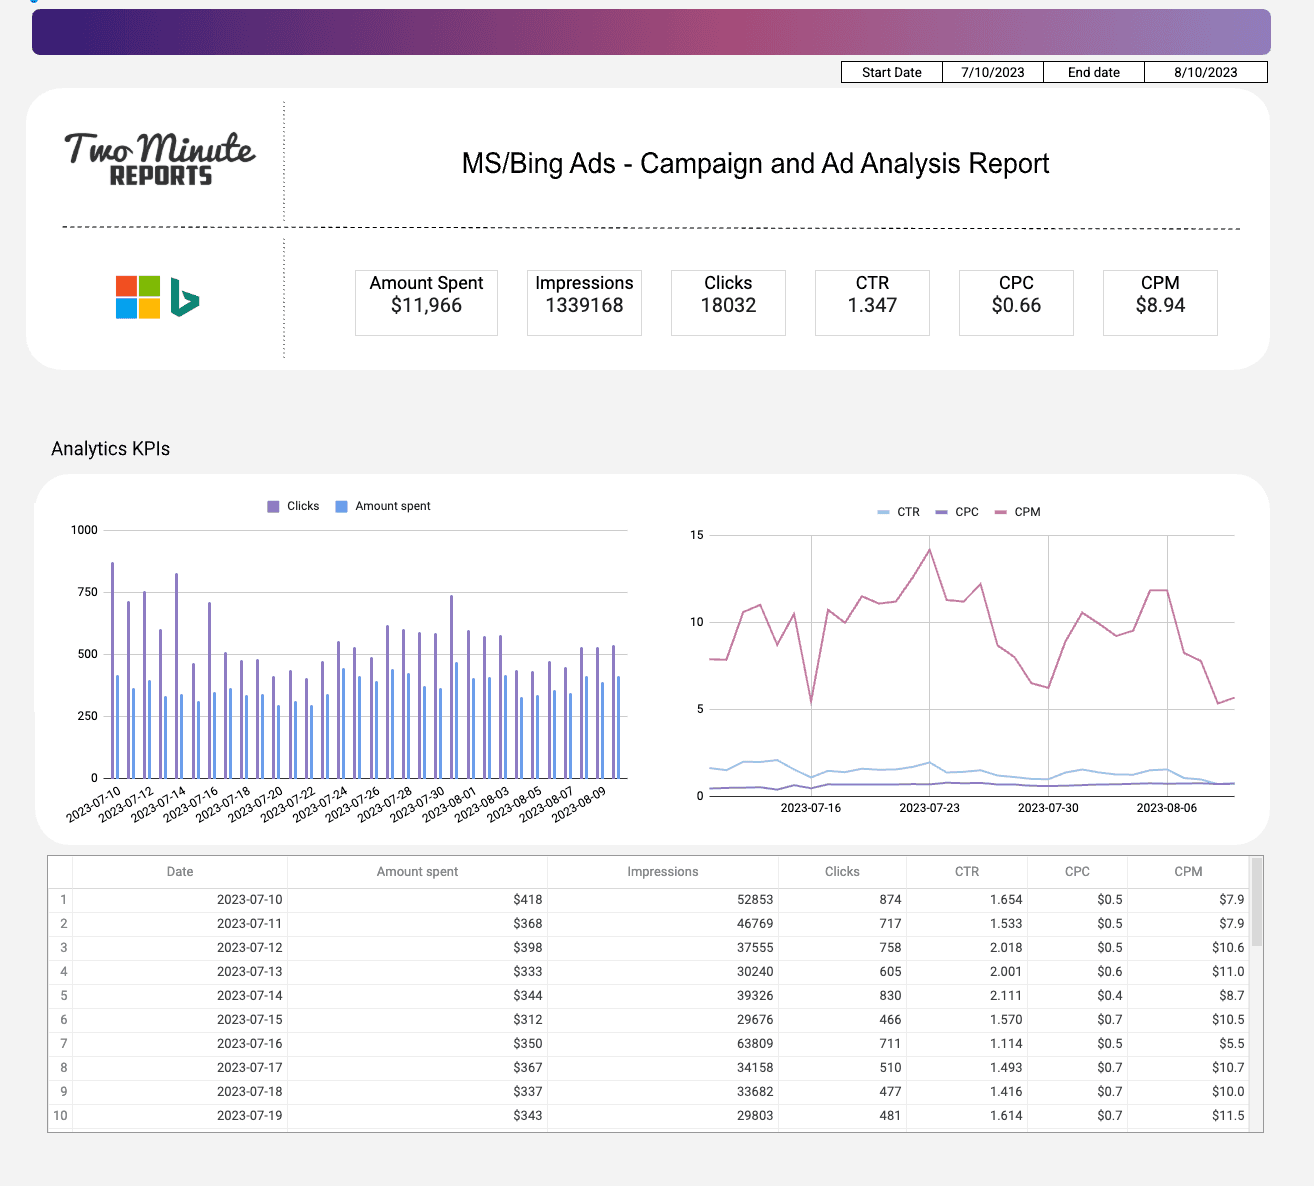Click the Impressions column header
Viewport: 1314px width, 1186px height.
(663, 871)
